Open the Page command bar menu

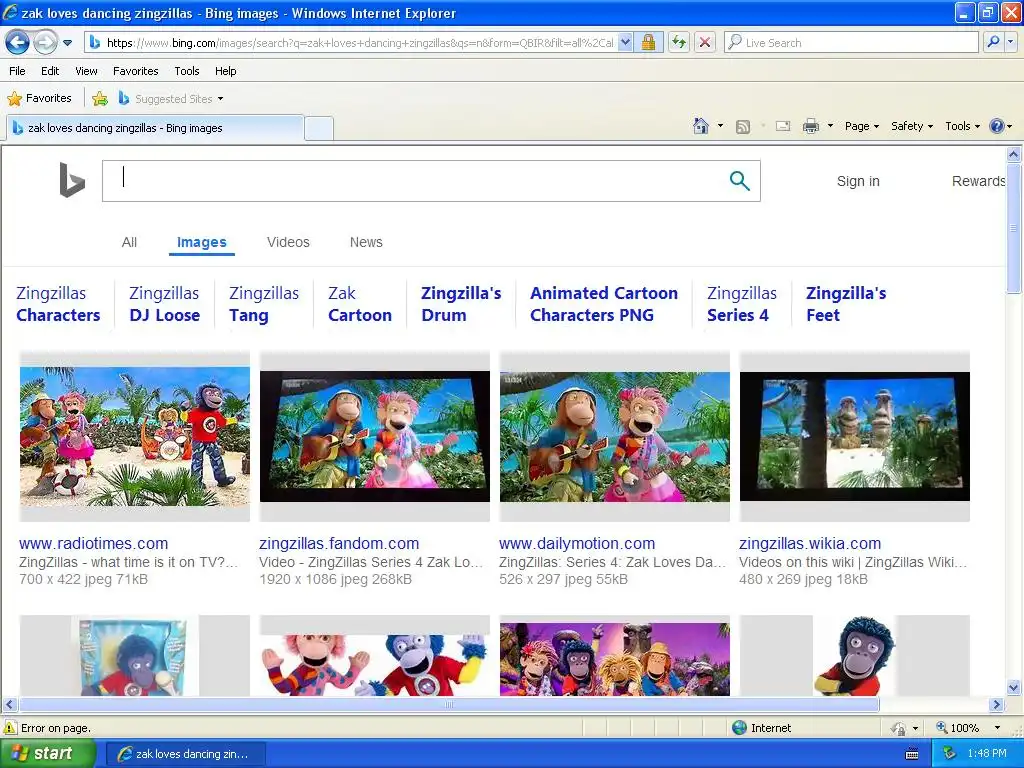click(861, 126)
